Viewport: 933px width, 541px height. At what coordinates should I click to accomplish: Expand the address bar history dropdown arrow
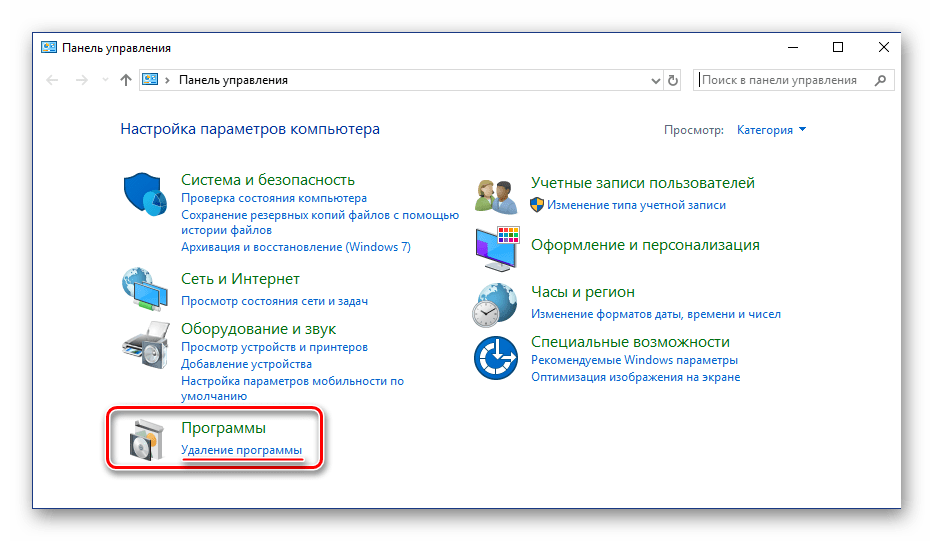coord(655,80)
